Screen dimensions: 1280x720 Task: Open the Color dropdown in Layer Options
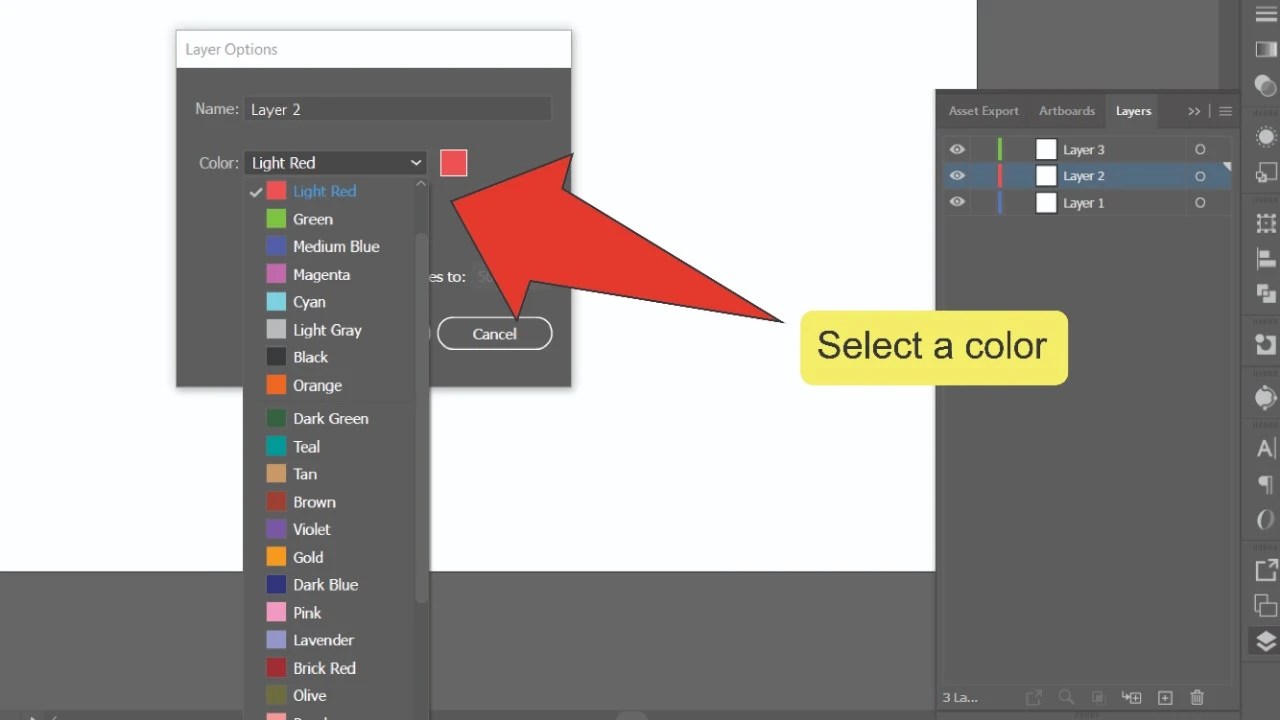335,162
